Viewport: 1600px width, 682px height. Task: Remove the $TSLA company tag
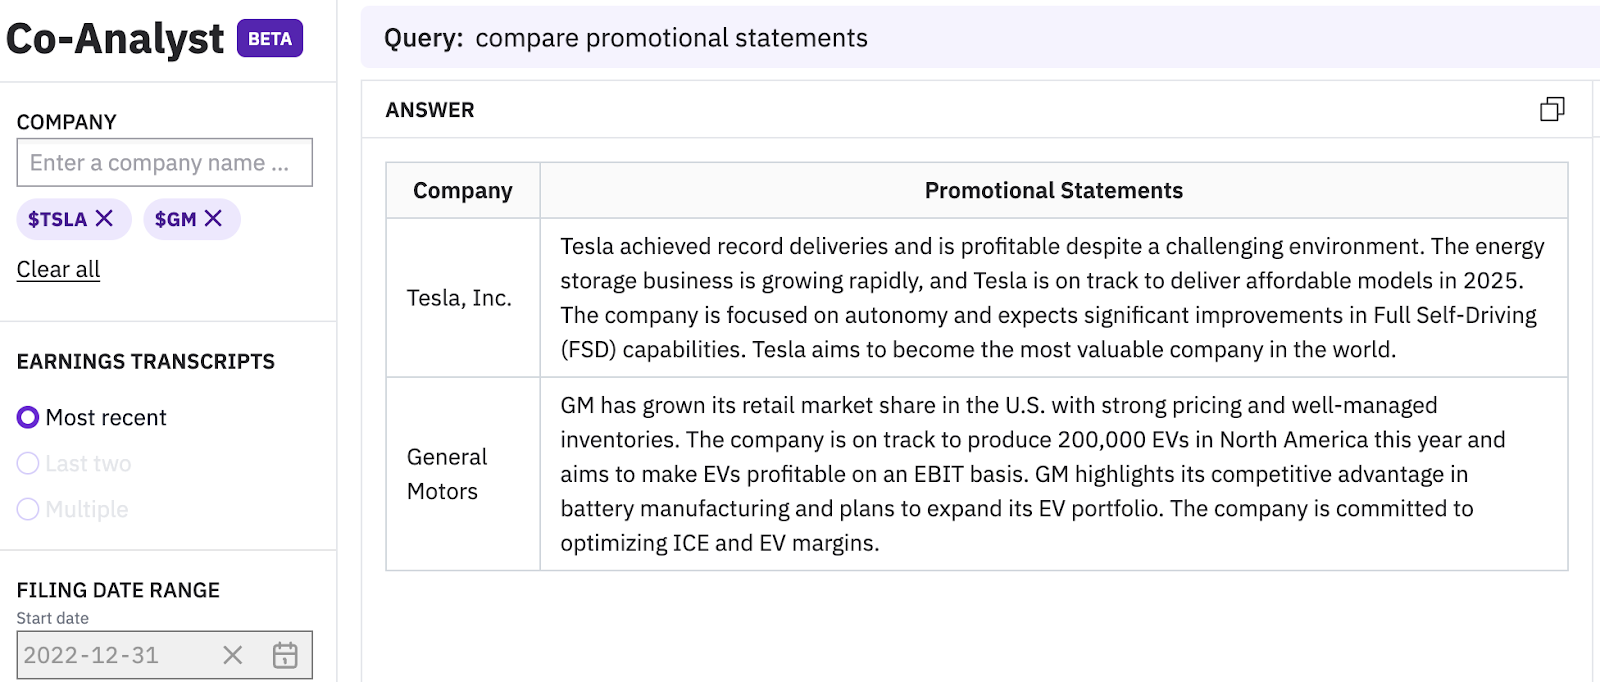pos(105,218)
